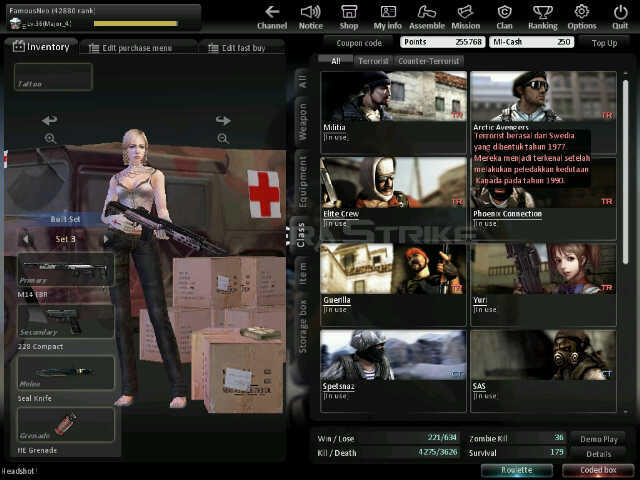Open the Inventory tab

tap(41, 47)
